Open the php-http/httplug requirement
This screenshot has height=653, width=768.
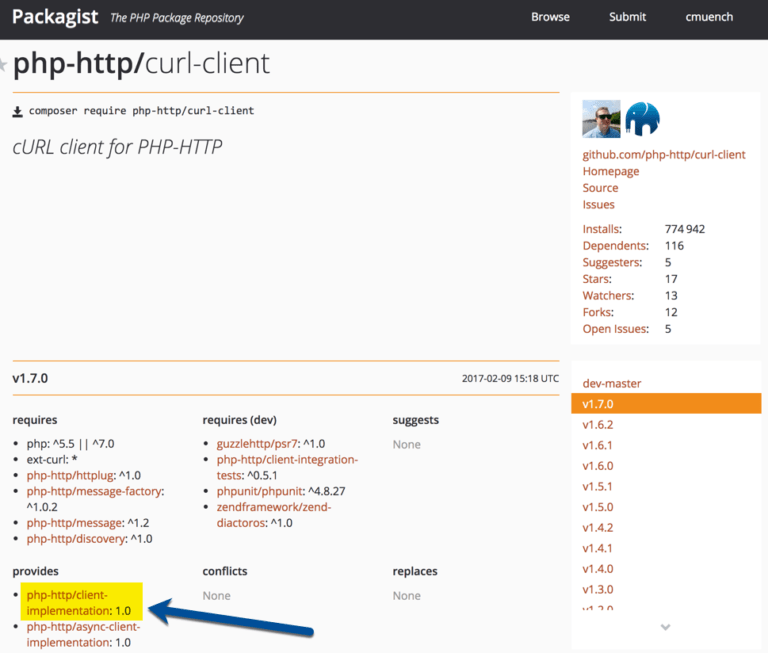tap(71, 475)
